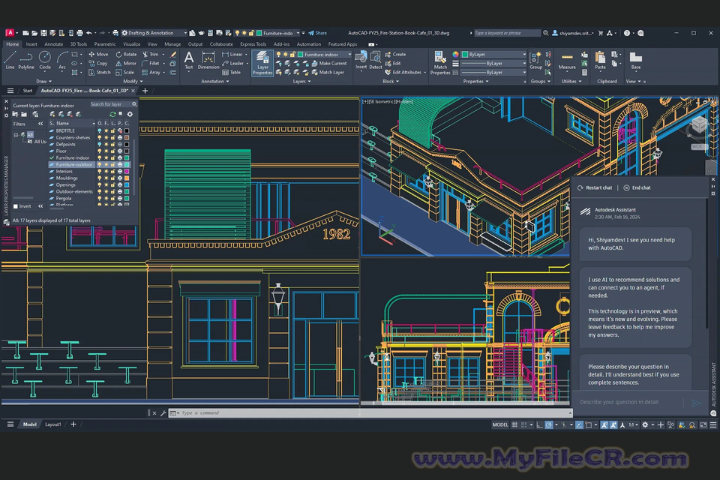Click the Group tool
This screenshot has height=480, width=720.
tap(535, 61)
